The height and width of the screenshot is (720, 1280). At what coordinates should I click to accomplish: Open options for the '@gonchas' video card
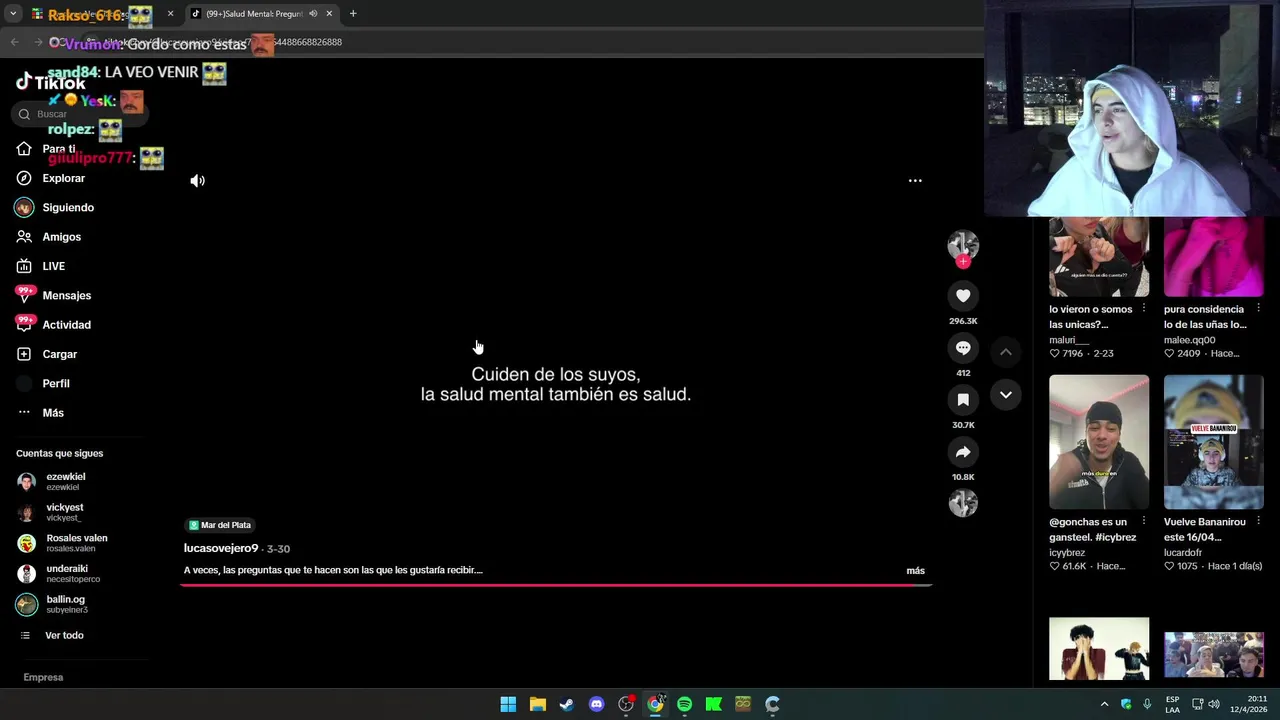coord(1144,522)
